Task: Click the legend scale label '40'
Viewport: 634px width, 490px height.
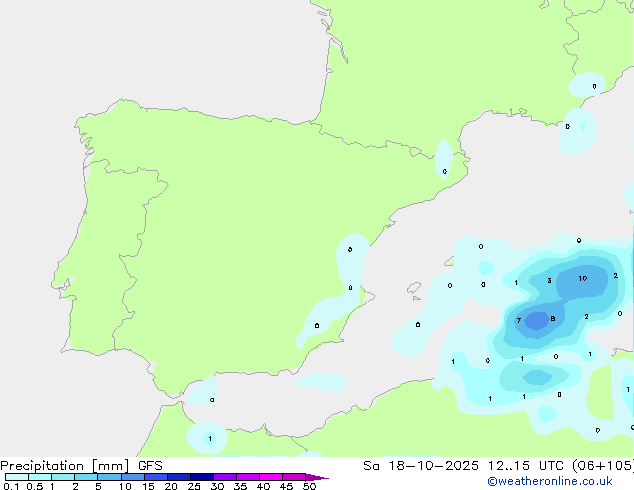Action: 263,486
